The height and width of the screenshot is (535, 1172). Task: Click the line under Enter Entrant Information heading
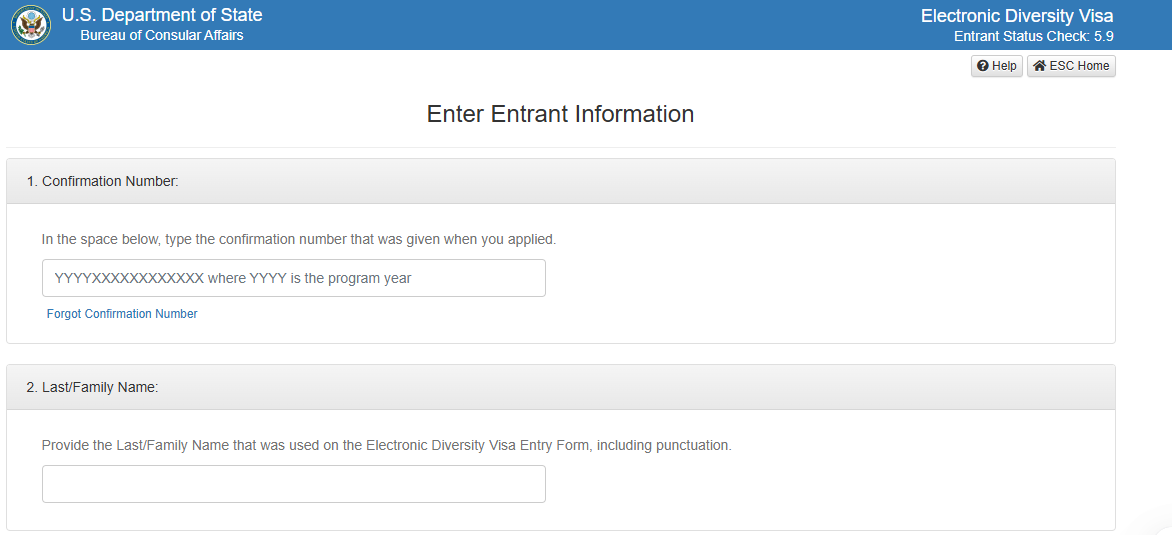560,148
